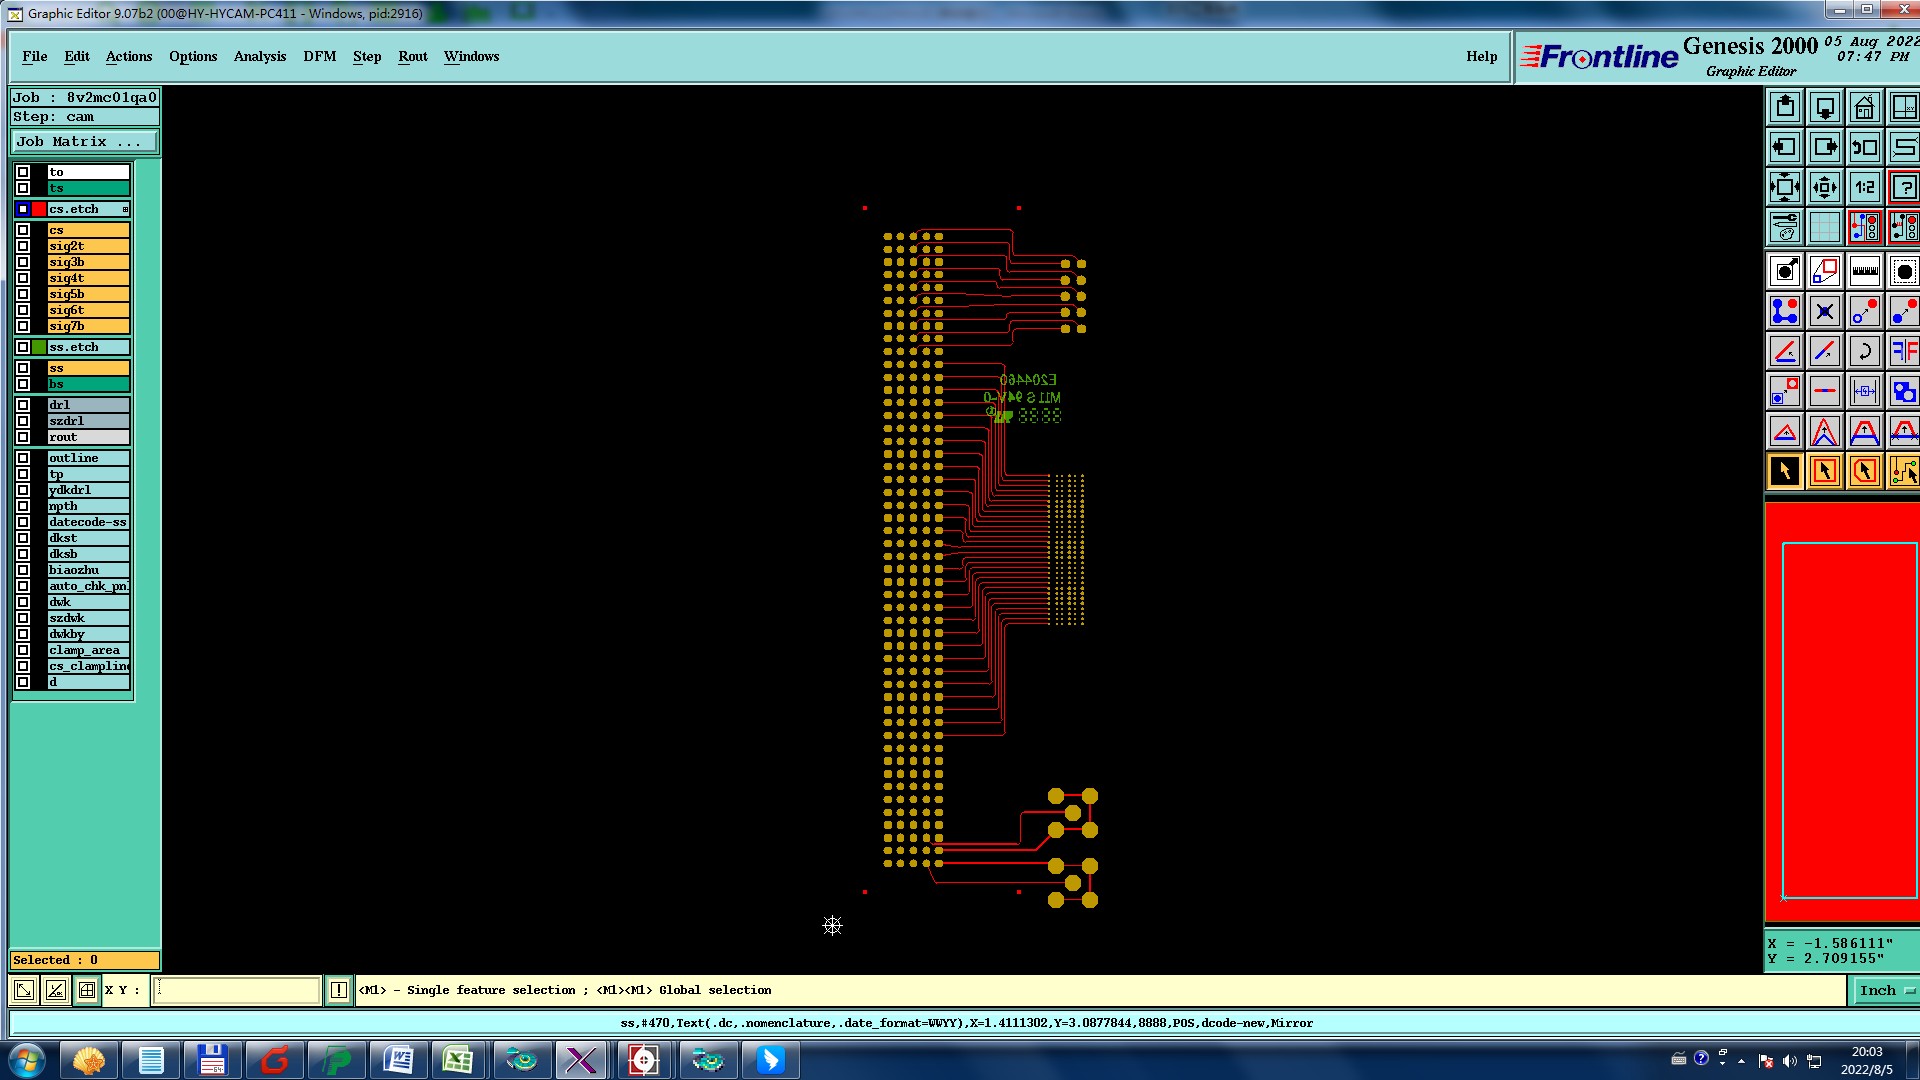The width and height of the screenshot is (1920, 1080).
Task: Toggle the grid display icon
Action: coord(1825,227)
